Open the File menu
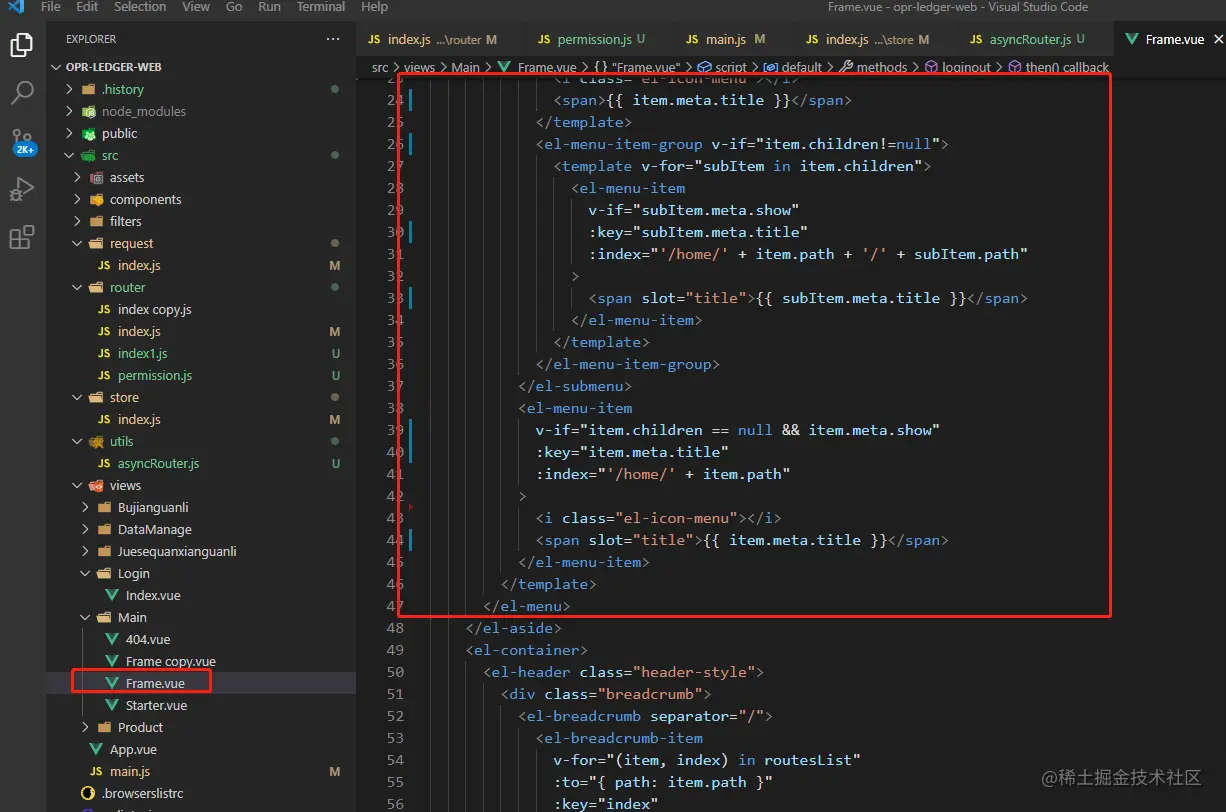The width and height of the screenshot is (1226, 812). point(51,7)
